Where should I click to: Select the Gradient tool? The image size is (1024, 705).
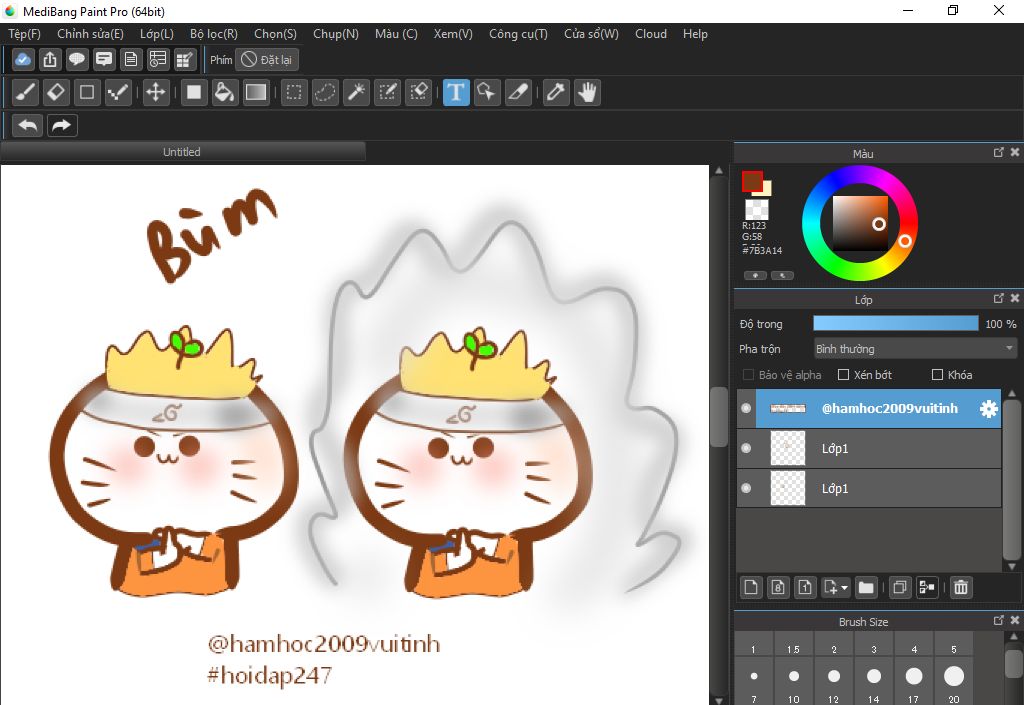pyautogui.click(x=255, y=92)
